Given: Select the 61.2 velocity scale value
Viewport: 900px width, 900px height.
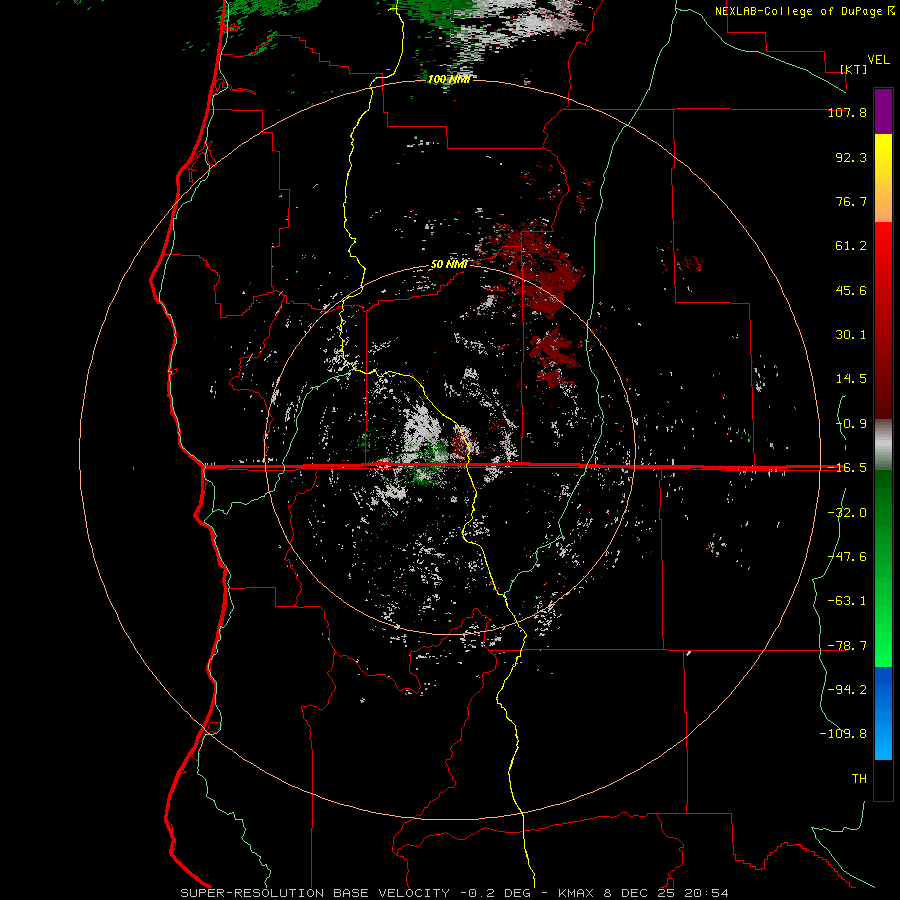Looking at the screenshot, I should tap(851, 246).
